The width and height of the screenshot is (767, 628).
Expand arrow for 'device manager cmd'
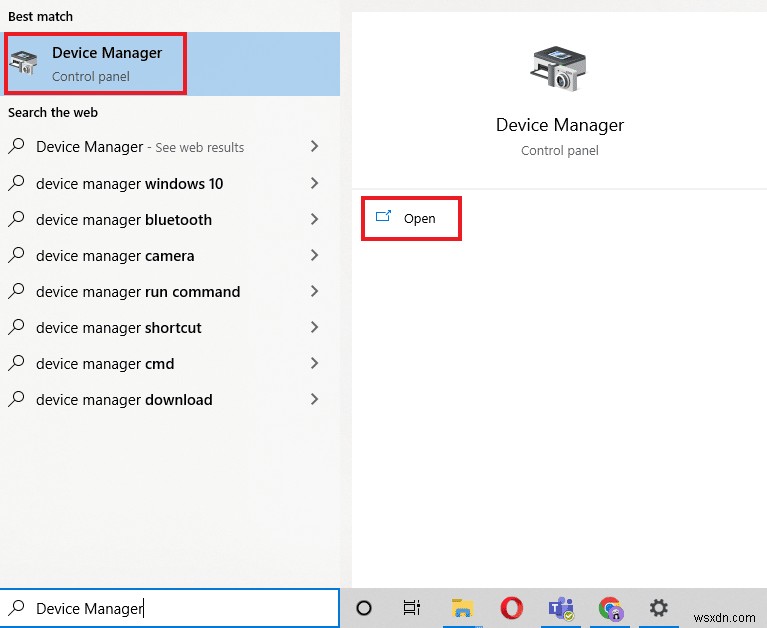pos(314,363)
